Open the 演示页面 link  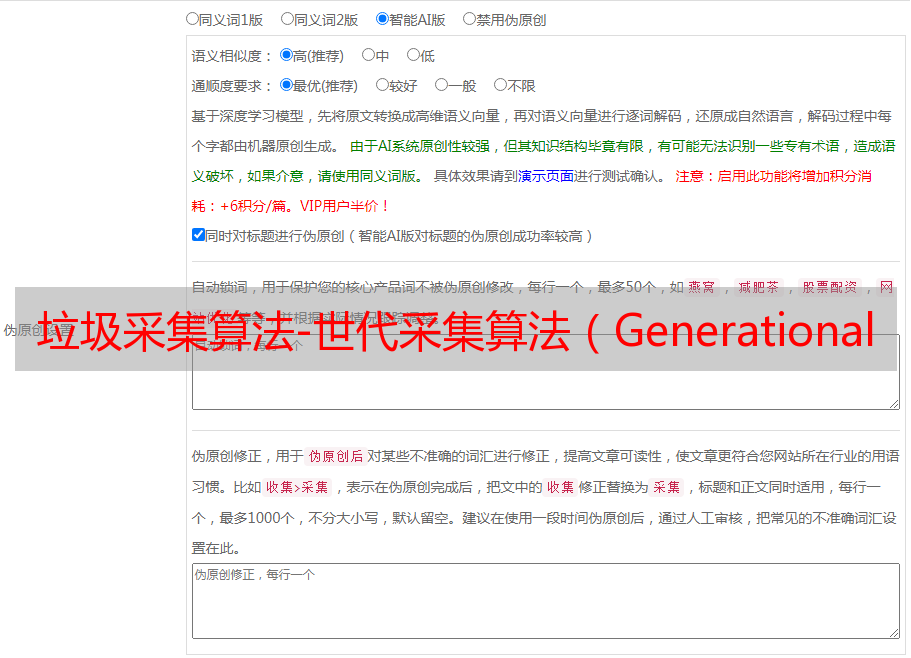pyautogui.click(x=545, y=176)
